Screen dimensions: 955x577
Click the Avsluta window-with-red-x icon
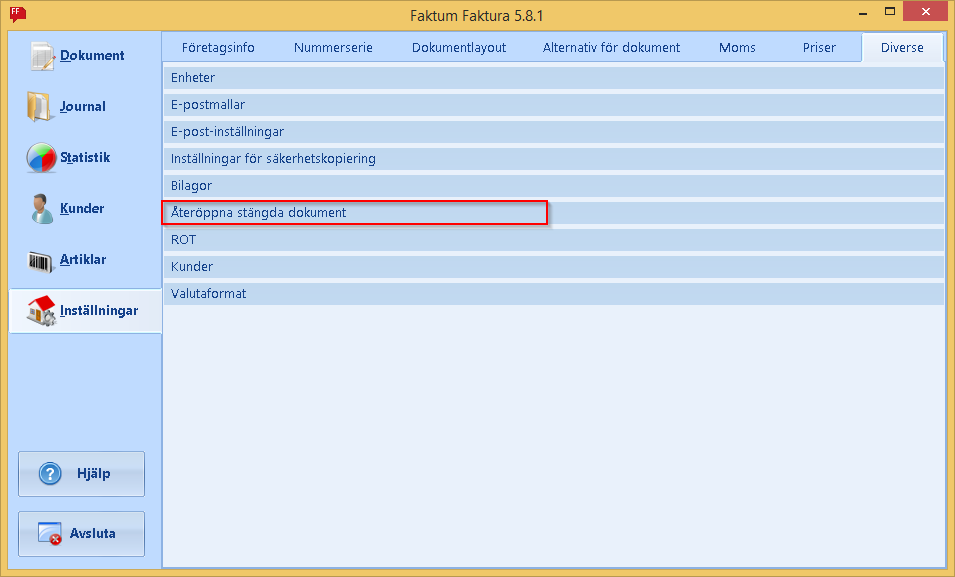[x=49, y=533]
